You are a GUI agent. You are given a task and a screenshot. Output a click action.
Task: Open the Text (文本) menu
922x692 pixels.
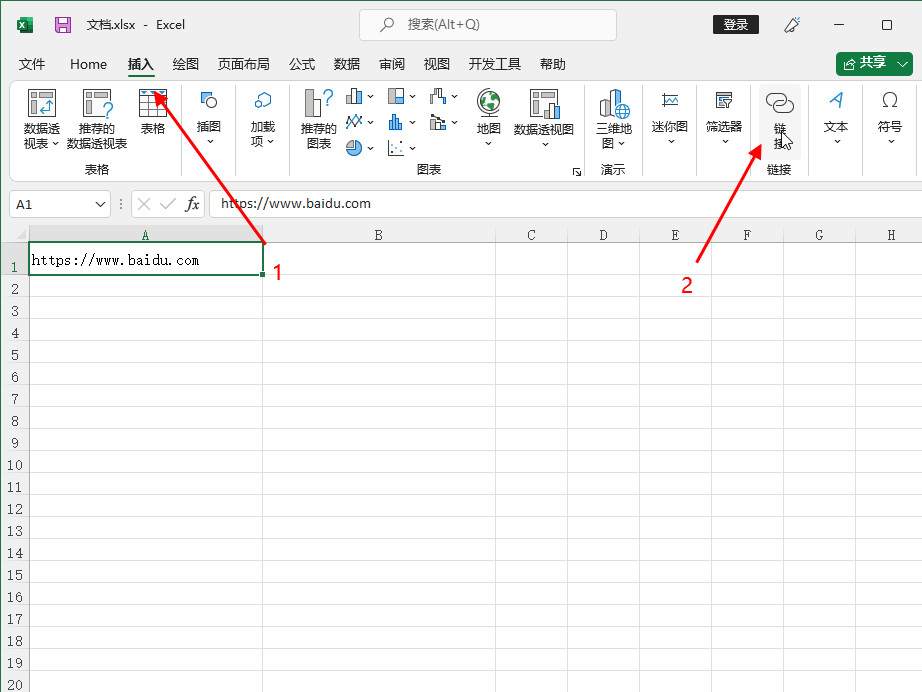[x=836, y=118]
